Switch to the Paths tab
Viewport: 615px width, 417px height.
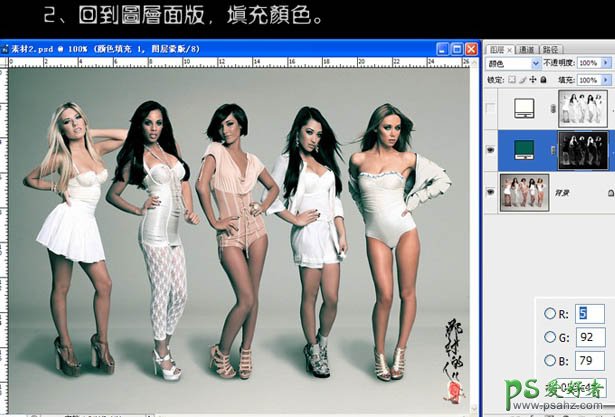tap(551, 47)
